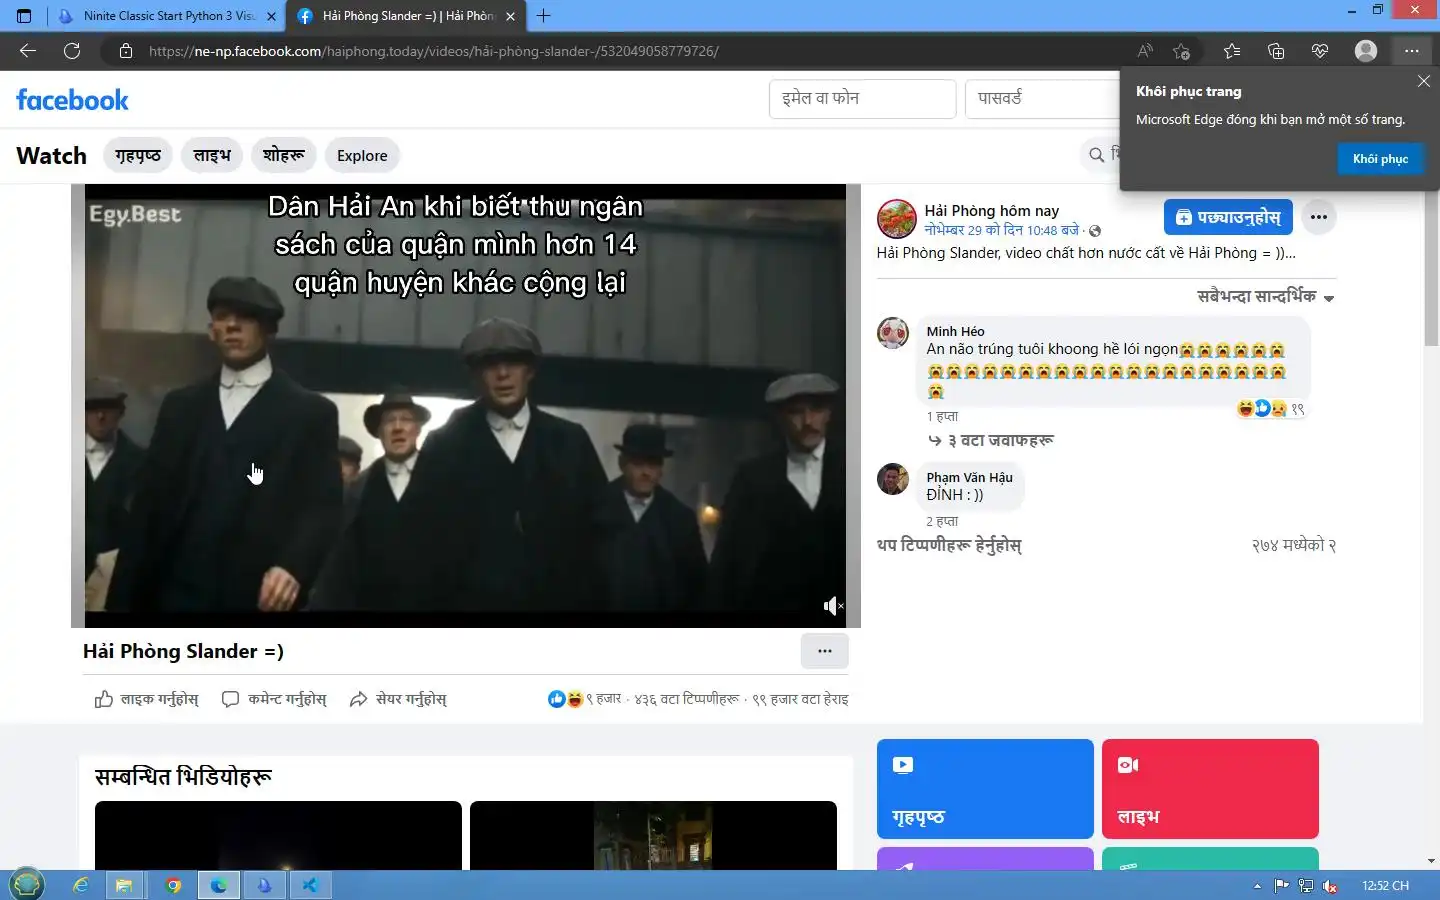Screen dimensions: 1440x900
Task: Share the video with the share arrow
Action: (398, 699)
